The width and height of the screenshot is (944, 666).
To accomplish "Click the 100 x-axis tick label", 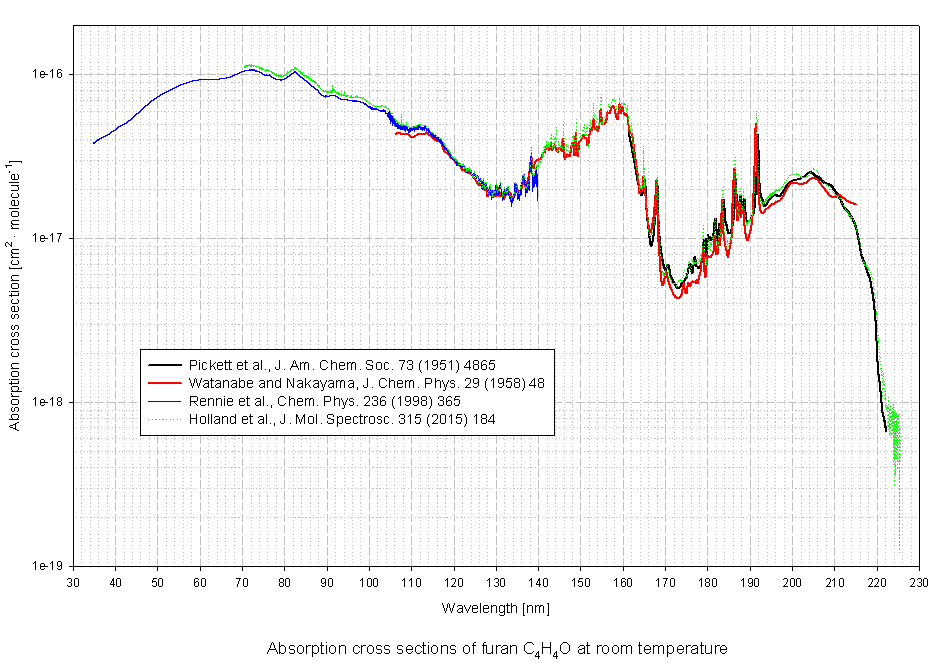I will pyautogui.click(x=369, y=583).
